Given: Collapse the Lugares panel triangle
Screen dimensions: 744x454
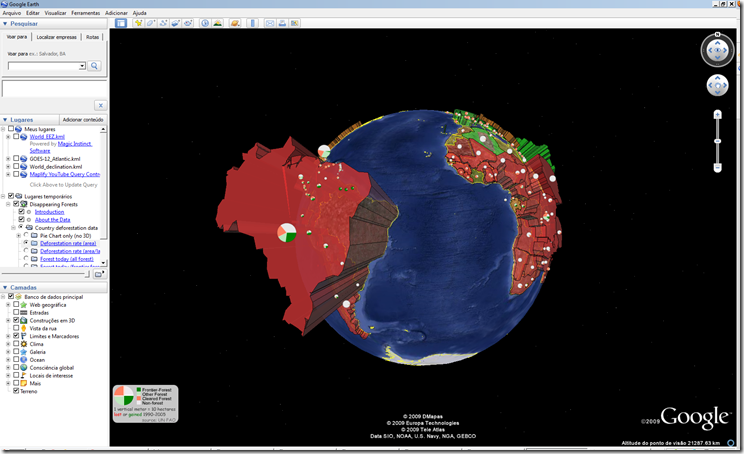Looking at the screenshot, I should tap(5, 120).
